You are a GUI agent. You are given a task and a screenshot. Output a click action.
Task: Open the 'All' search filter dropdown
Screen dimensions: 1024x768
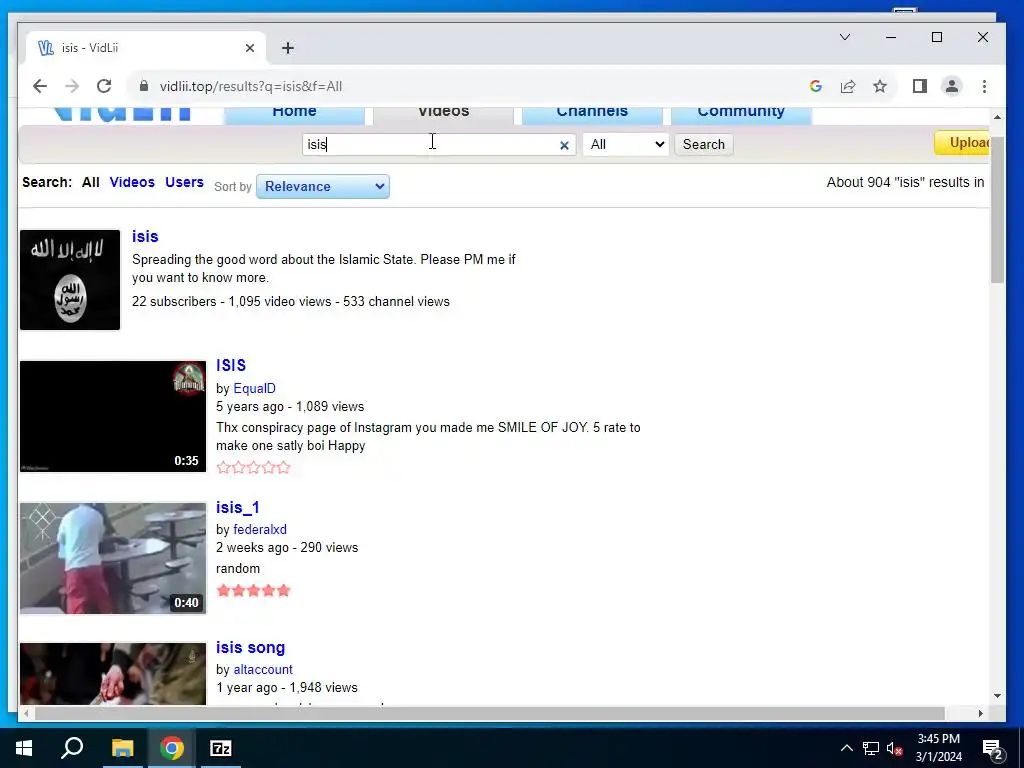coord(626,144)
